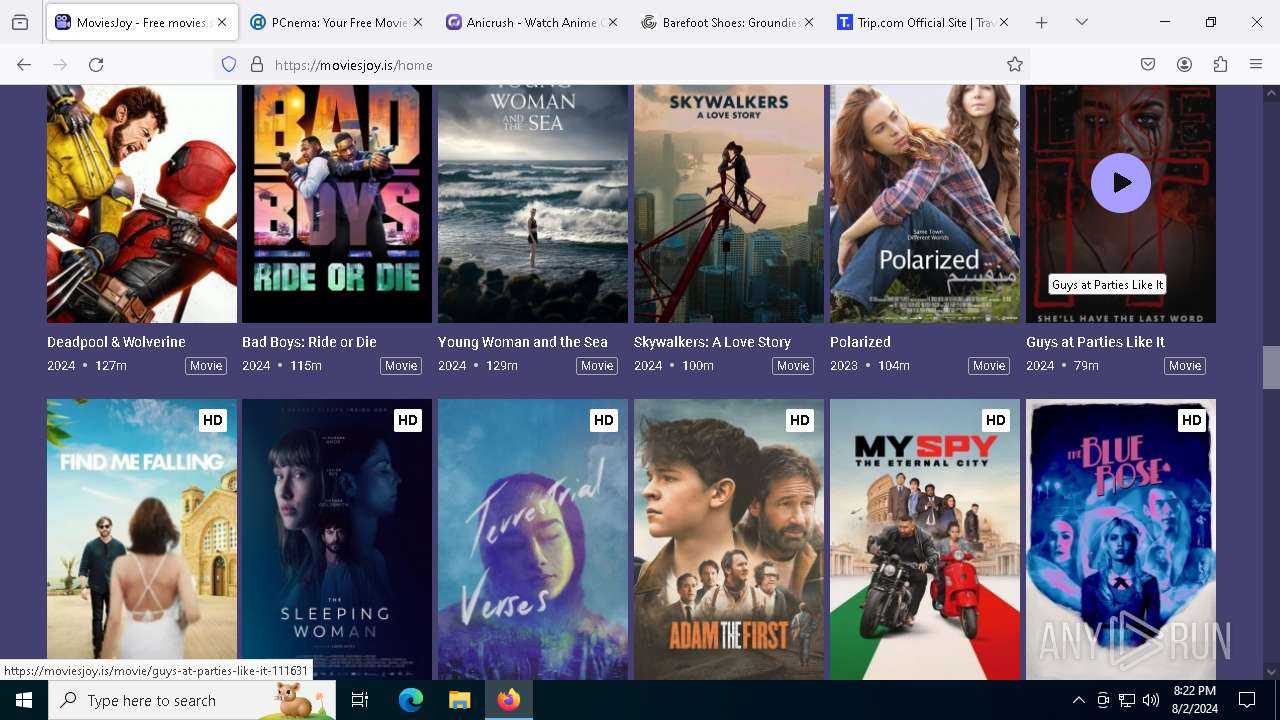Click the site security padlock icon
The width and height of the screenshot is (1280, 720).
click(x=257, y=64)
